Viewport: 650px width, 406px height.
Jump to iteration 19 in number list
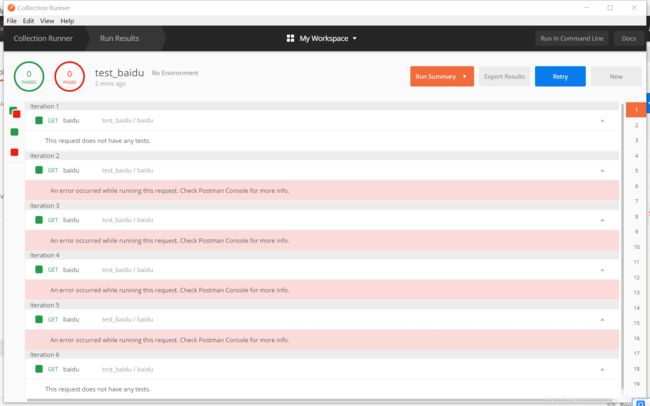pos(636,384)
